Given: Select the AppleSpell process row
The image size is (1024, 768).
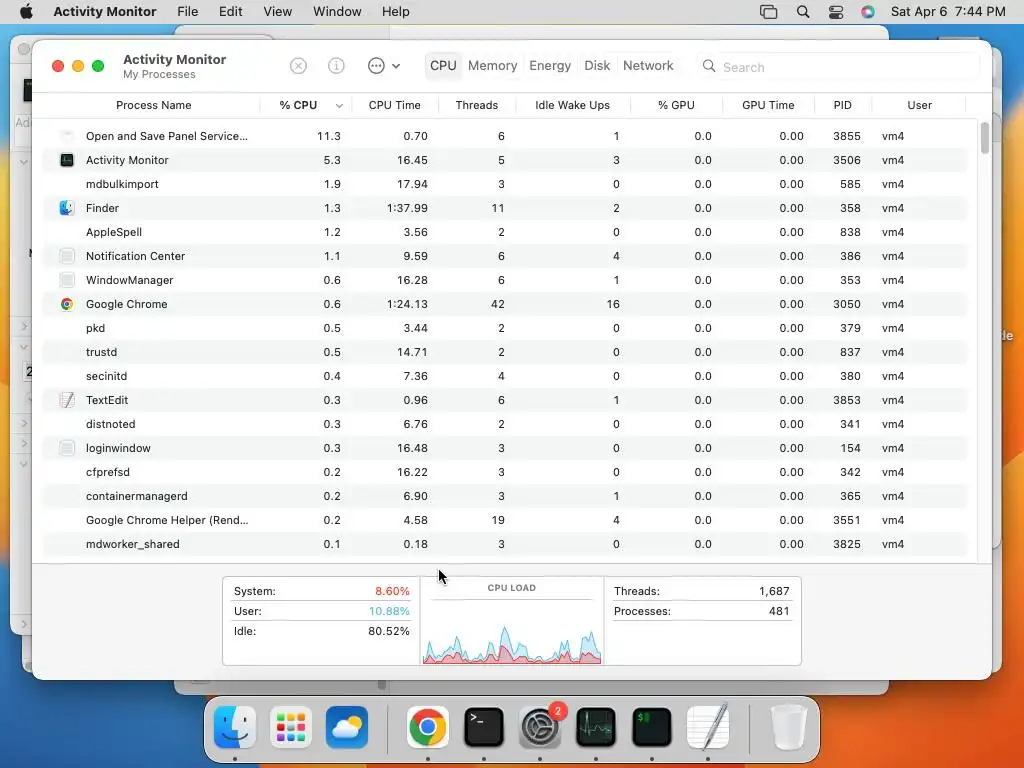Looking at the screenshot, I should (505, 232).
